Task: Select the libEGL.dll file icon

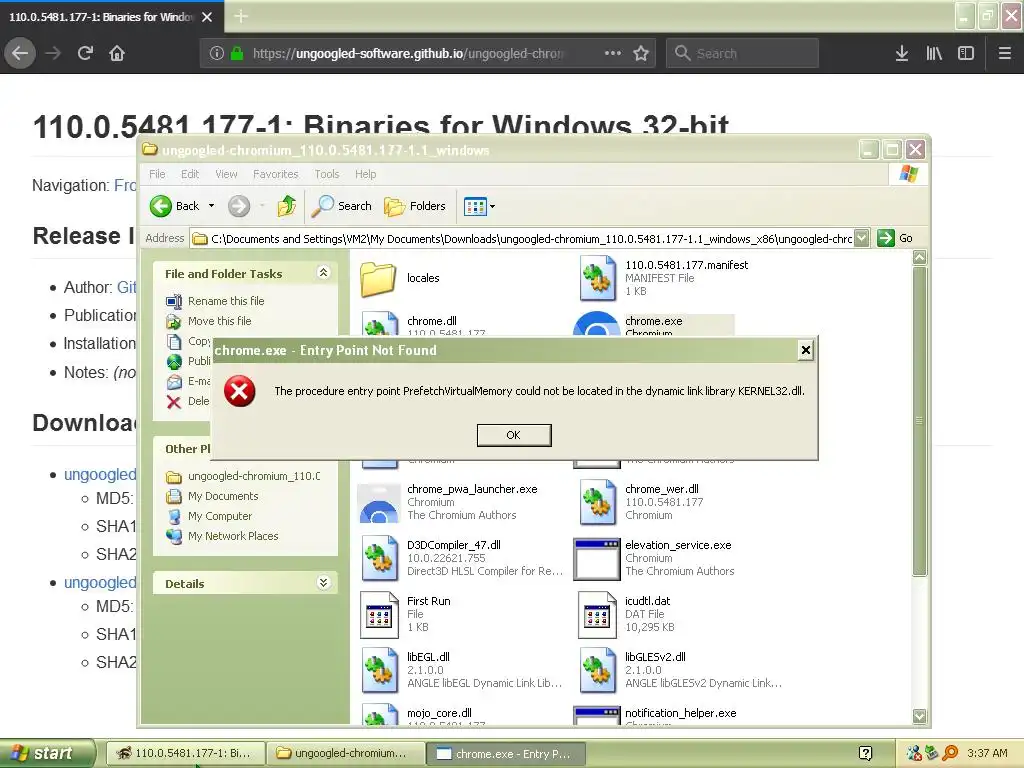Action: coord(379,671)
